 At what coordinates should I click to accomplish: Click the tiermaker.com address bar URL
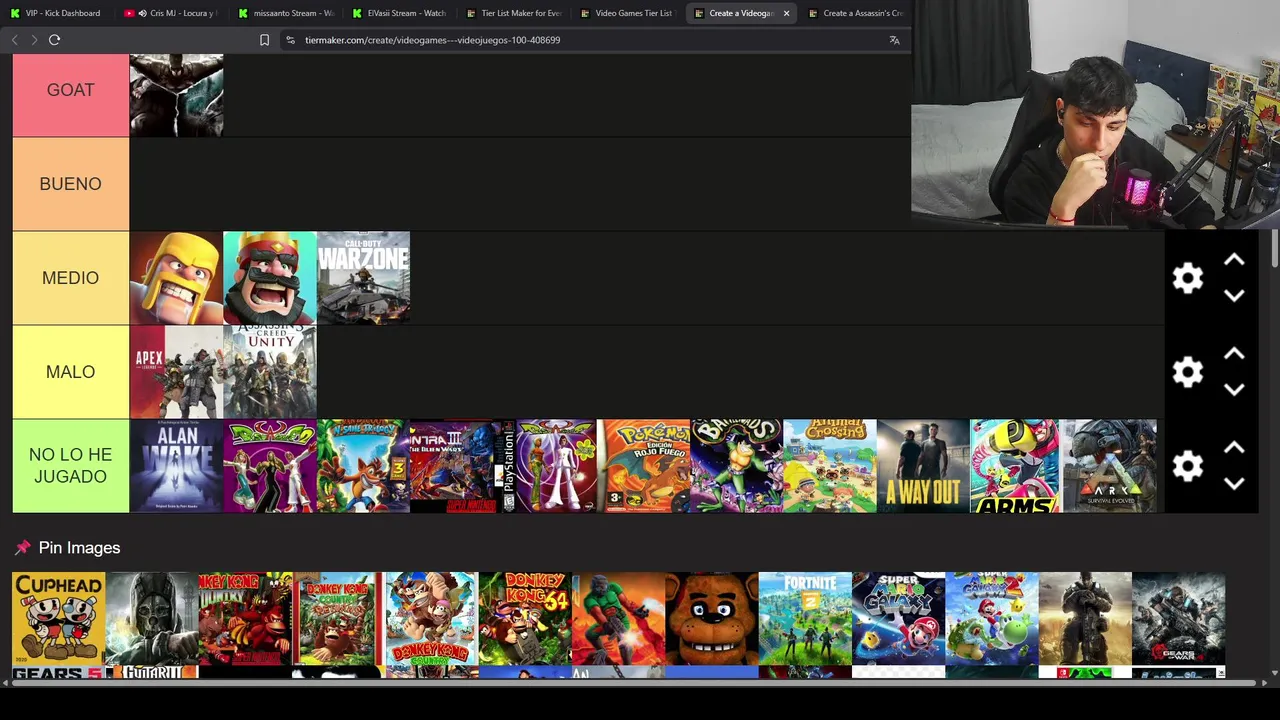tap(432, 40)
